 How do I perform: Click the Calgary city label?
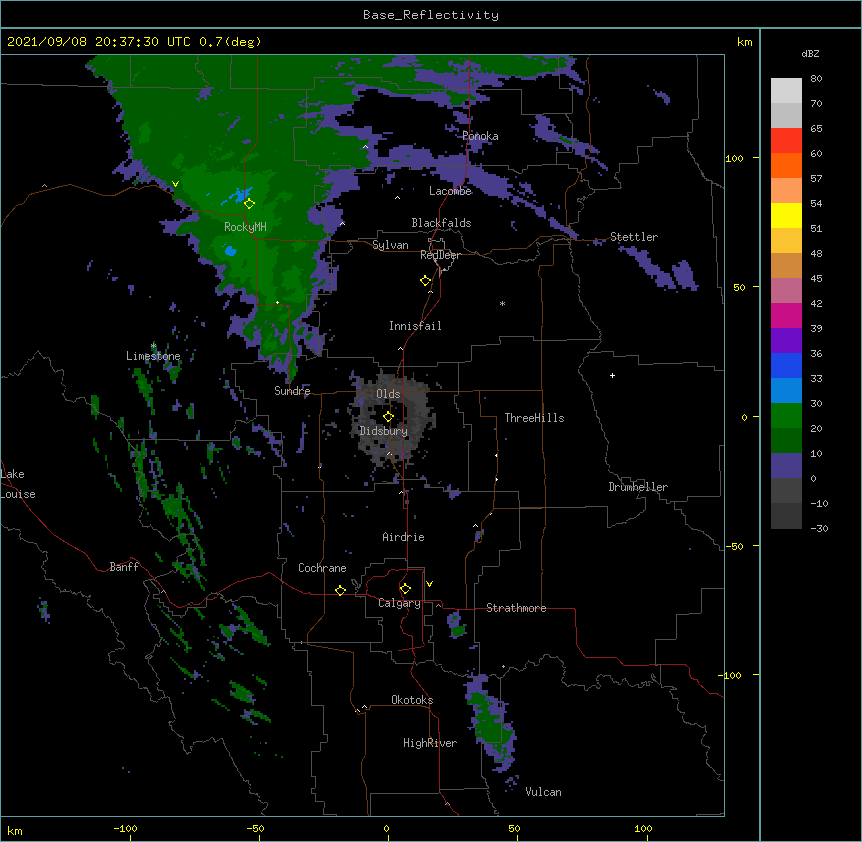pyautogui.click(x=399, y=603)
